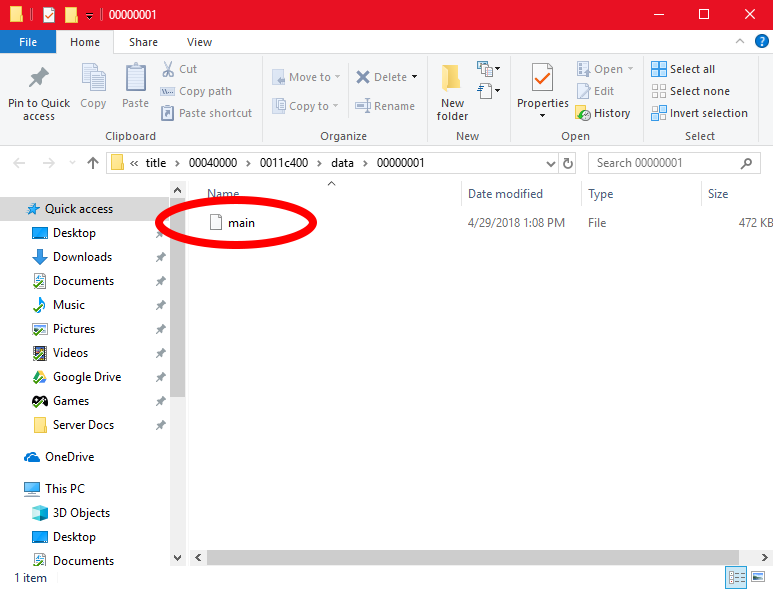This screenshot has height=589, width=773.
Task: Open the Delete dropdown arrow
Action: (414, 77)
